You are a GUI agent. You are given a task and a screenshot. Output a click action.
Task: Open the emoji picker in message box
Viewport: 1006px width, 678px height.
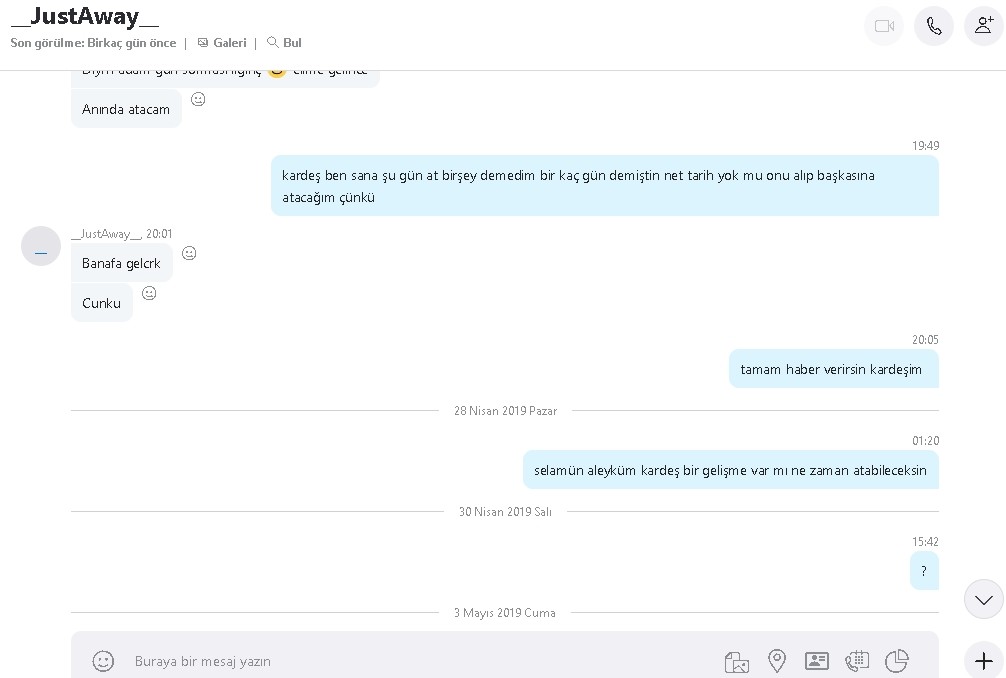[103, 661]
